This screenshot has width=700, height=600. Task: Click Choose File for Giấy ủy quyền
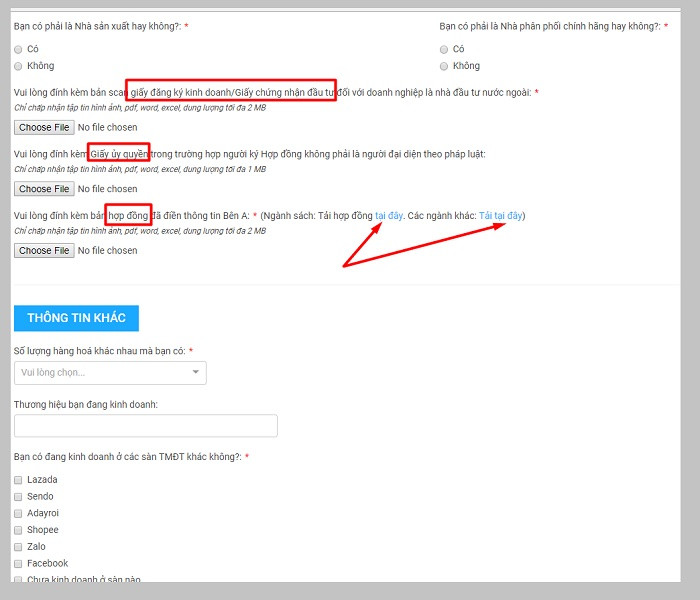coord(43,189)
